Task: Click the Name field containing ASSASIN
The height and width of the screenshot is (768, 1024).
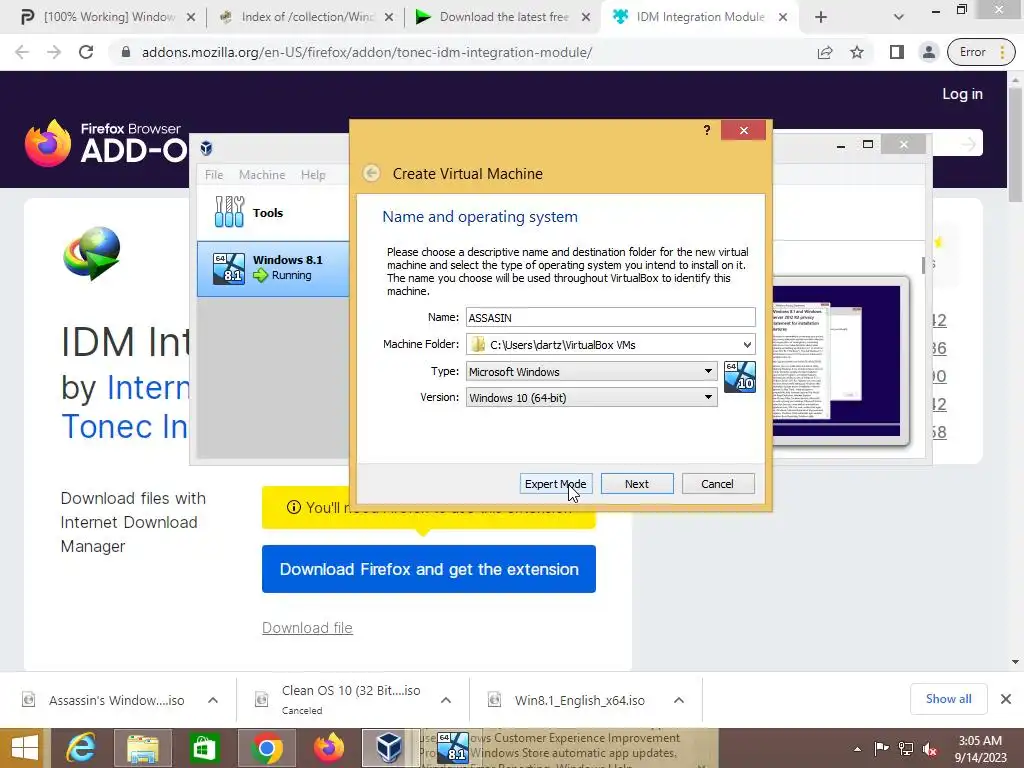Action: coord(611,317)
